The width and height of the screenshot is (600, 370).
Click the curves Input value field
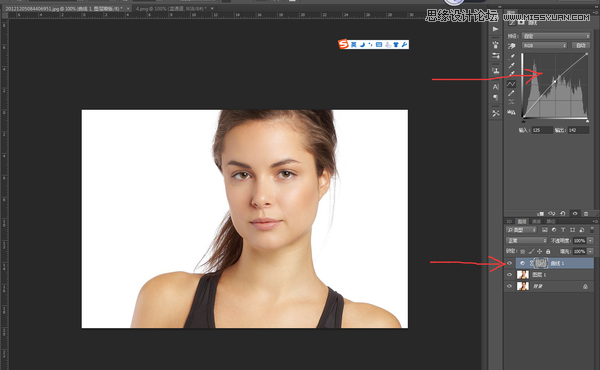542,130
